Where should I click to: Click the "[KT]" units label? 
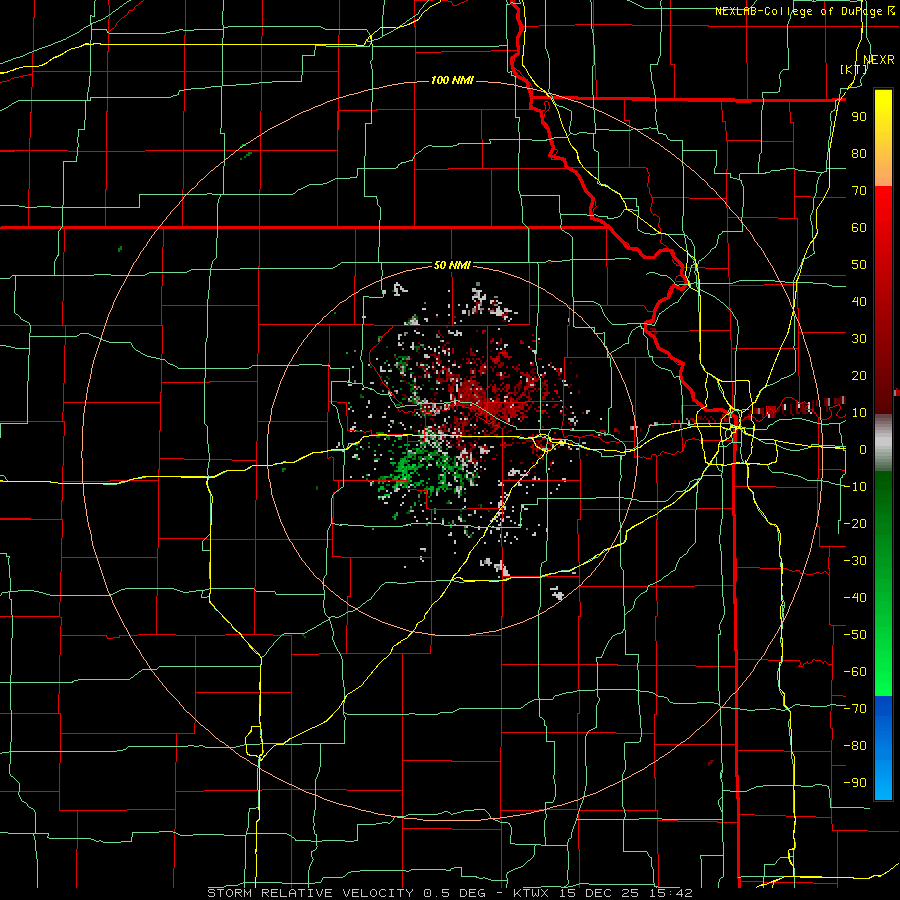854,69
